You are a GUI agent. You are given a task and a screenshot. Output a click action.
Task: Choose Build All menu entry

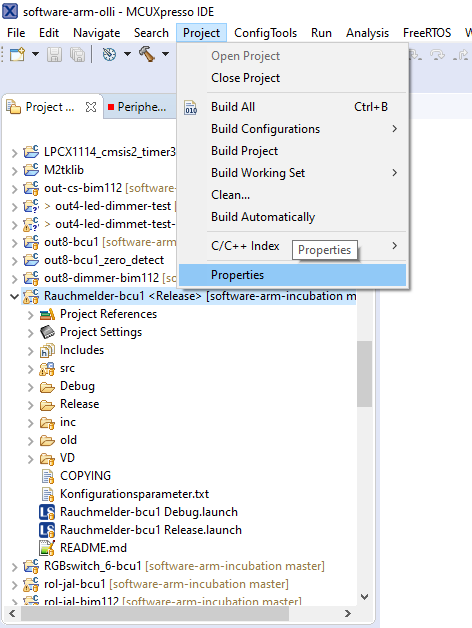coord(292,107)
